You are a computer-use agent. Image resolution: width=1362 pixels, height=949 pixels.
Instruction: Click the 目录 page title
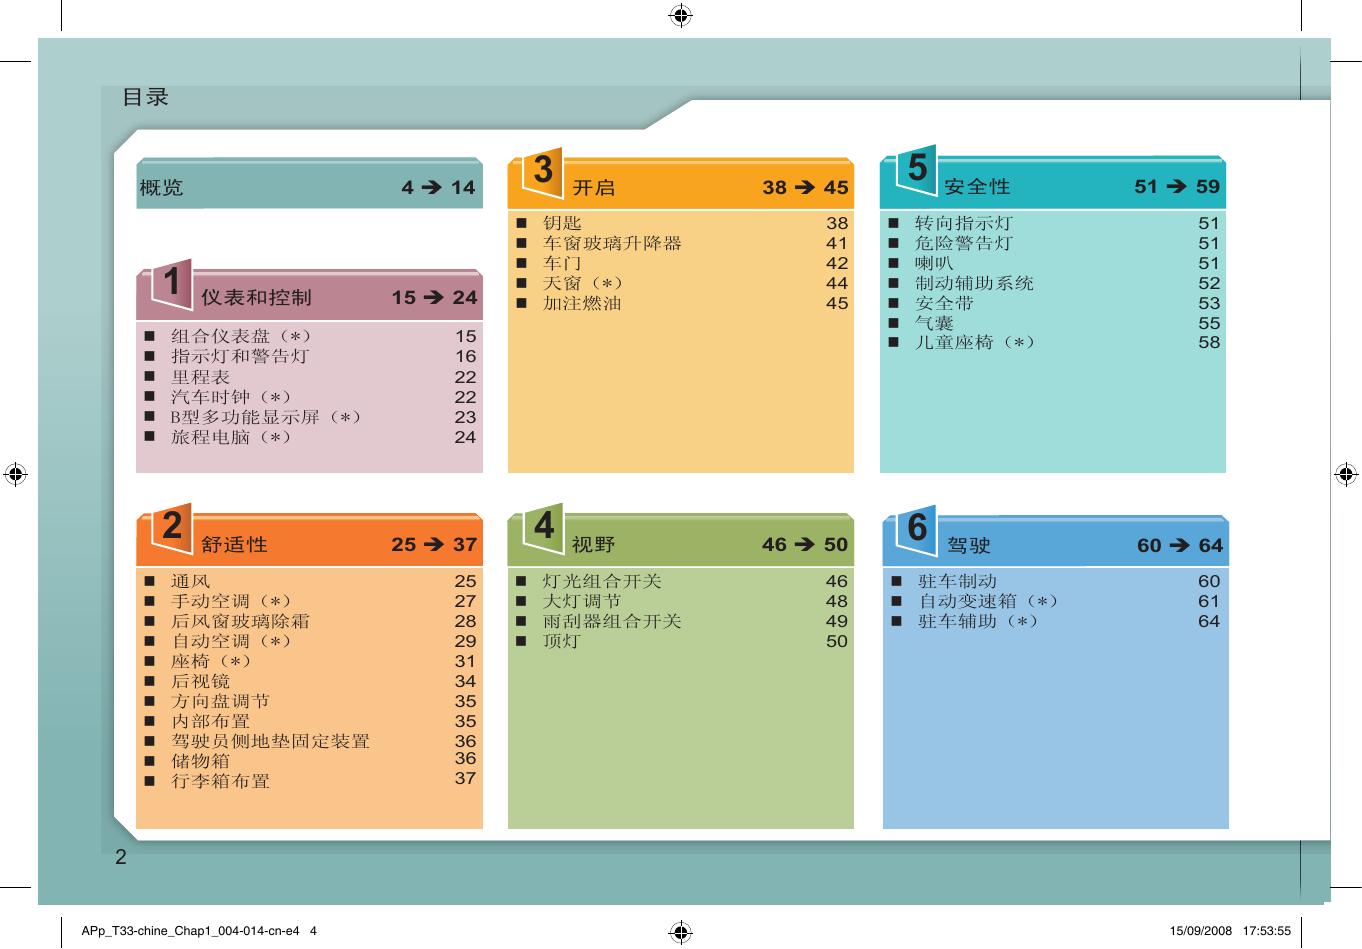point(145,97)
